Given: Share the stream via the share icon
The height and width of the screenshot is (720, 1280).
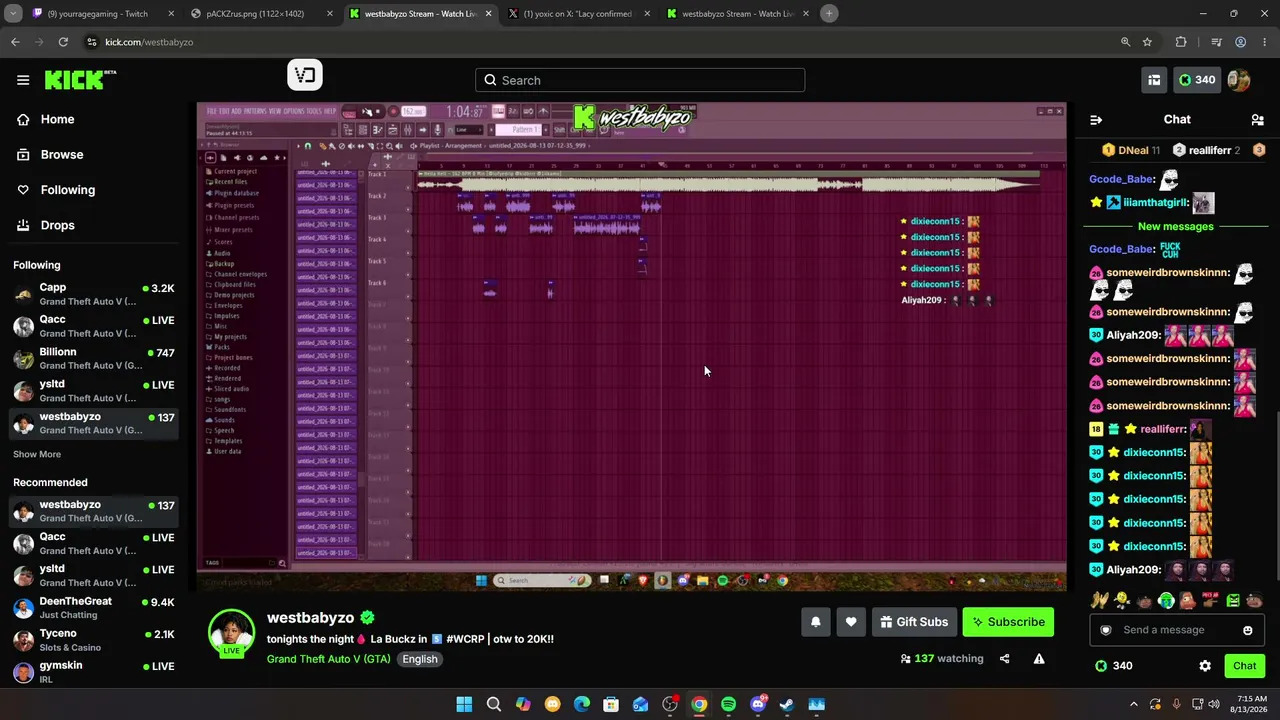Looking at the screenshot, I should click(1005, 659).
